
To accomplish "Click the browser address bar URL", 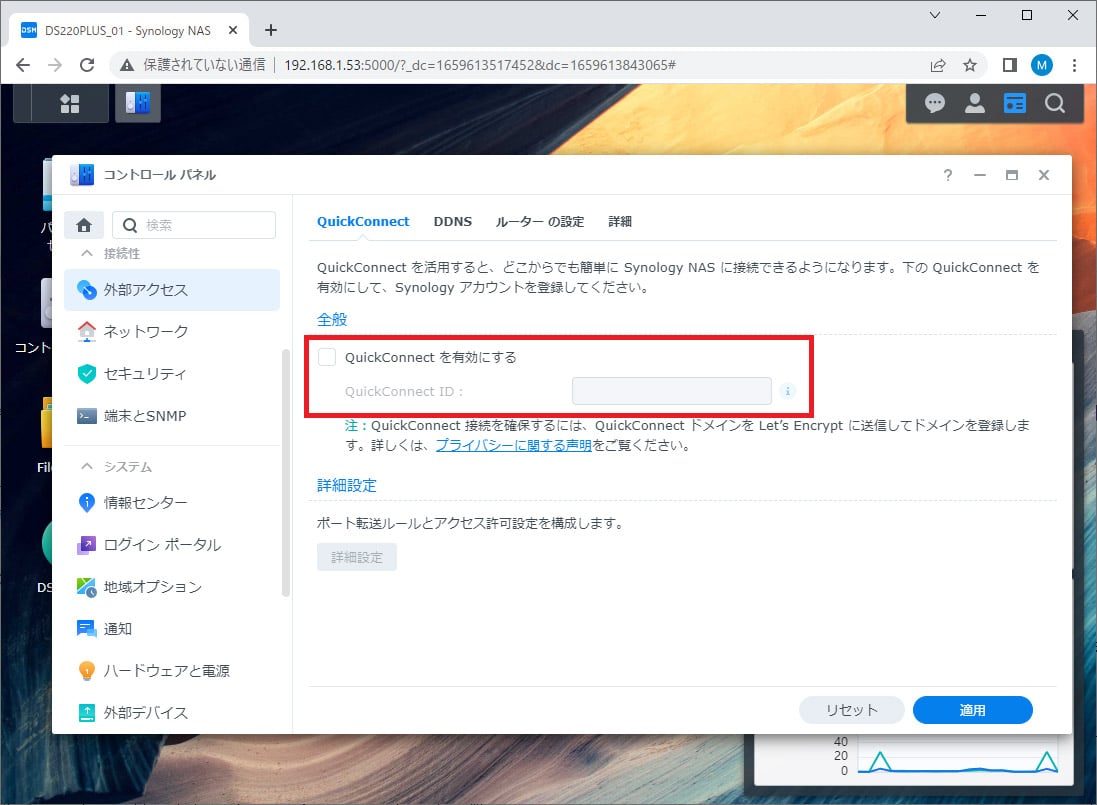I will tap(479, 65).
